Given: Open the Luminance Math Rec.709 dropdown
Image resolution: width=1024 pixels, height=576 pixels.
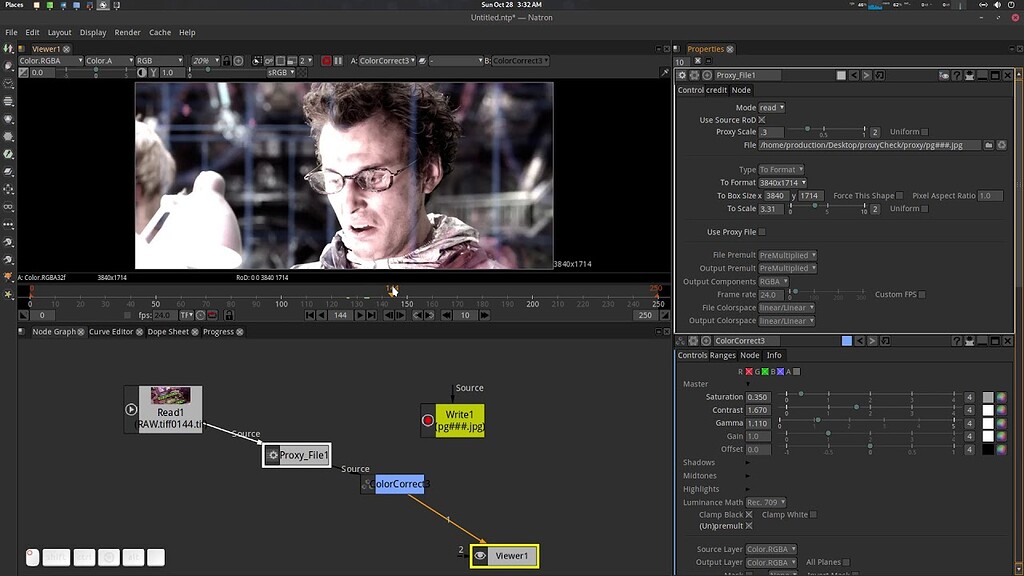Looking at the screenshot, I should [767, 502].
